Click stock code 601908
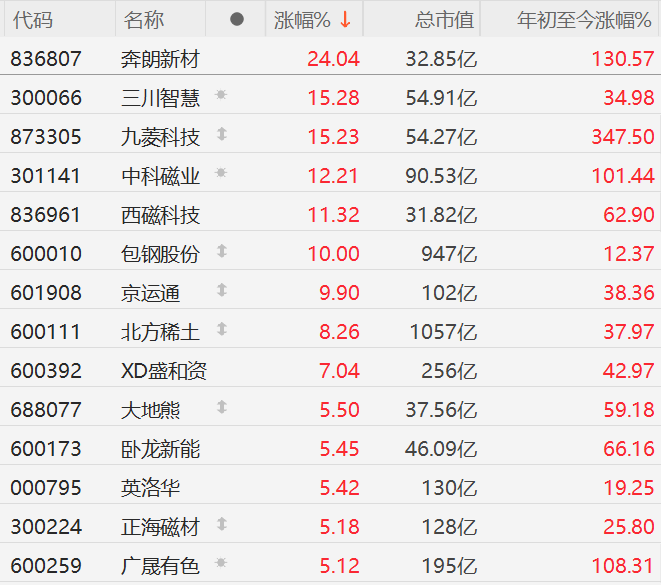The width and height of the screenshot is (661, 585). click(46, 293)
